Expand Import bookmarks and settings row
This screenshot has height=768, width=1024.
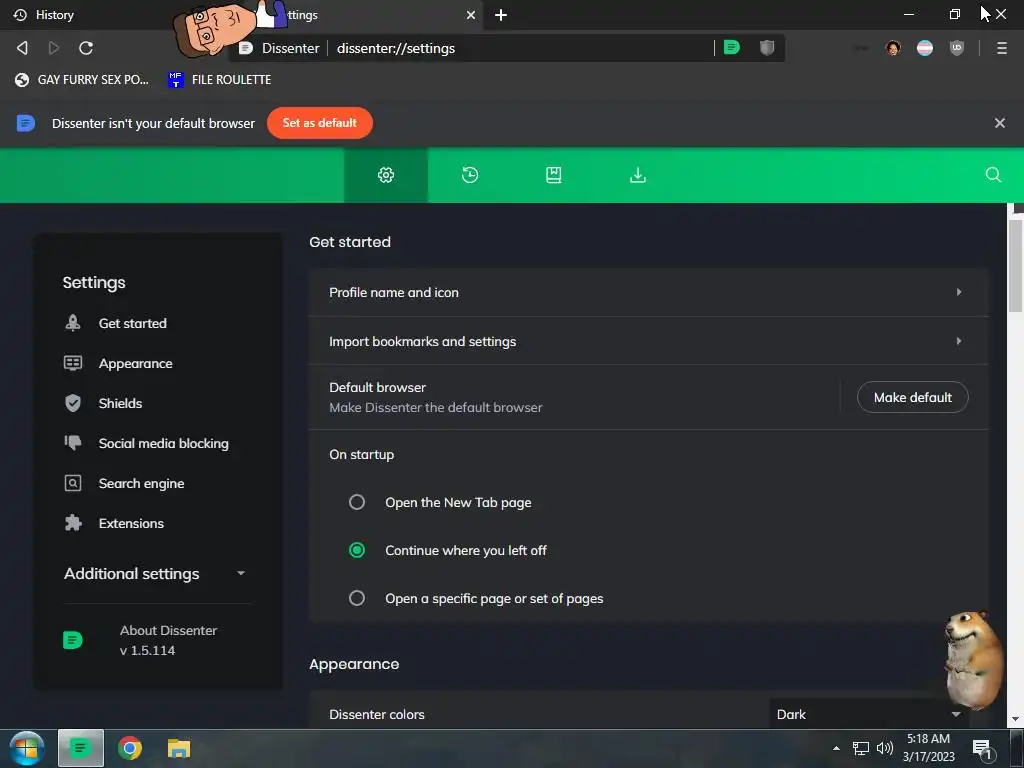[648, 341]
